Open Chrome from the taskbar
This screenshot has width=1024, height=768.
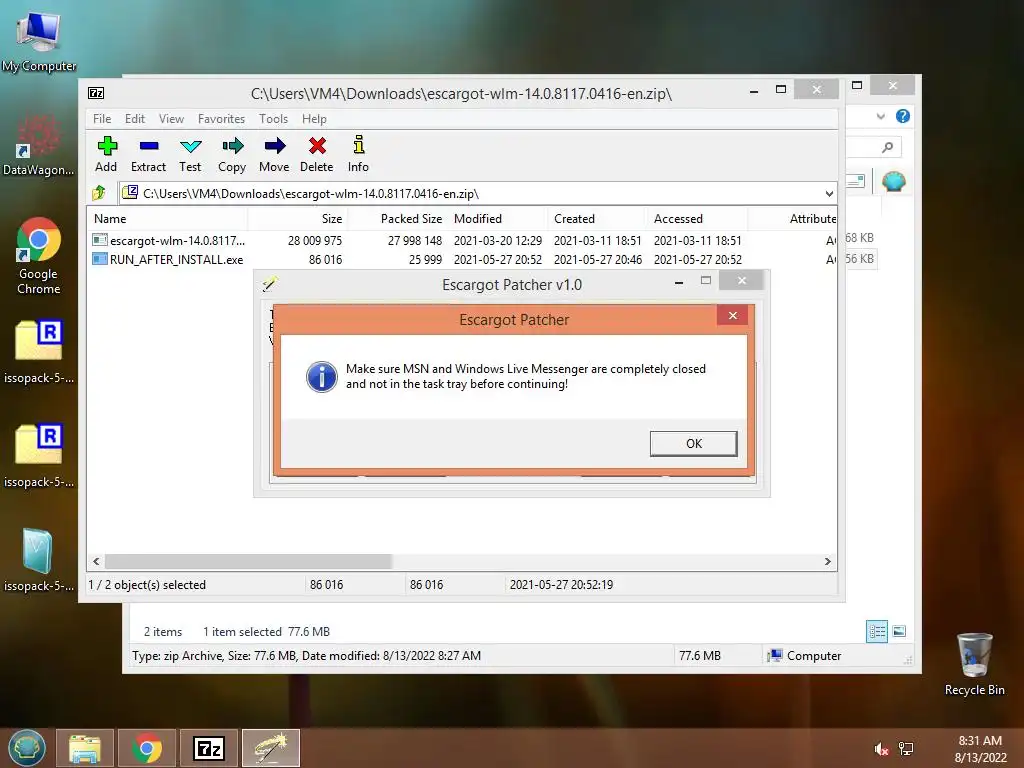pyautogui.click(x=147, y=748)
